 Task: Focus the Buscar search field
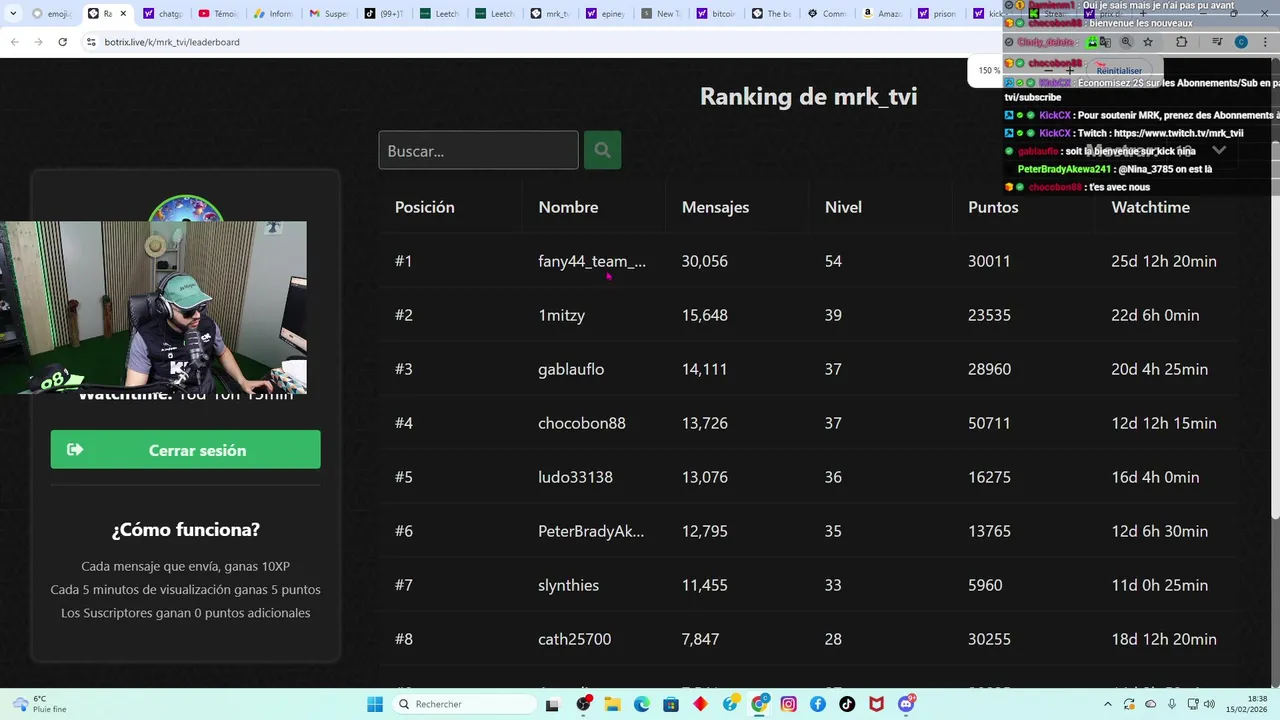coord(478,150)
